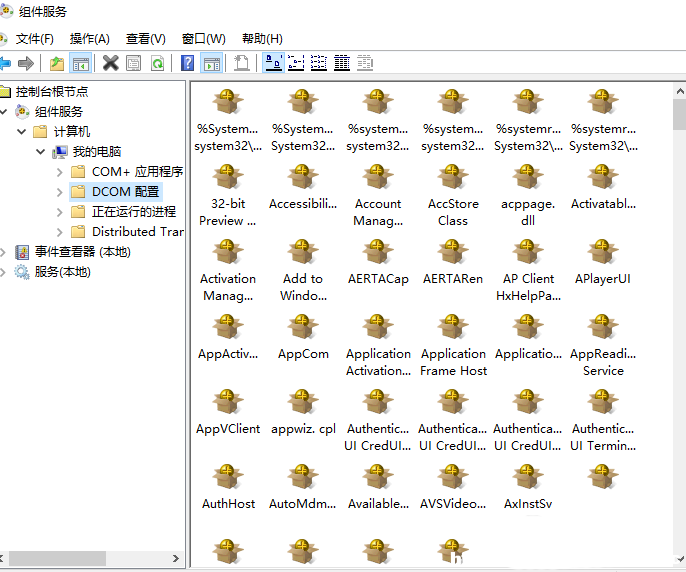686x572 pixels.
Task: Select 组件服务 in the tree
Action: tap(59, 112)
